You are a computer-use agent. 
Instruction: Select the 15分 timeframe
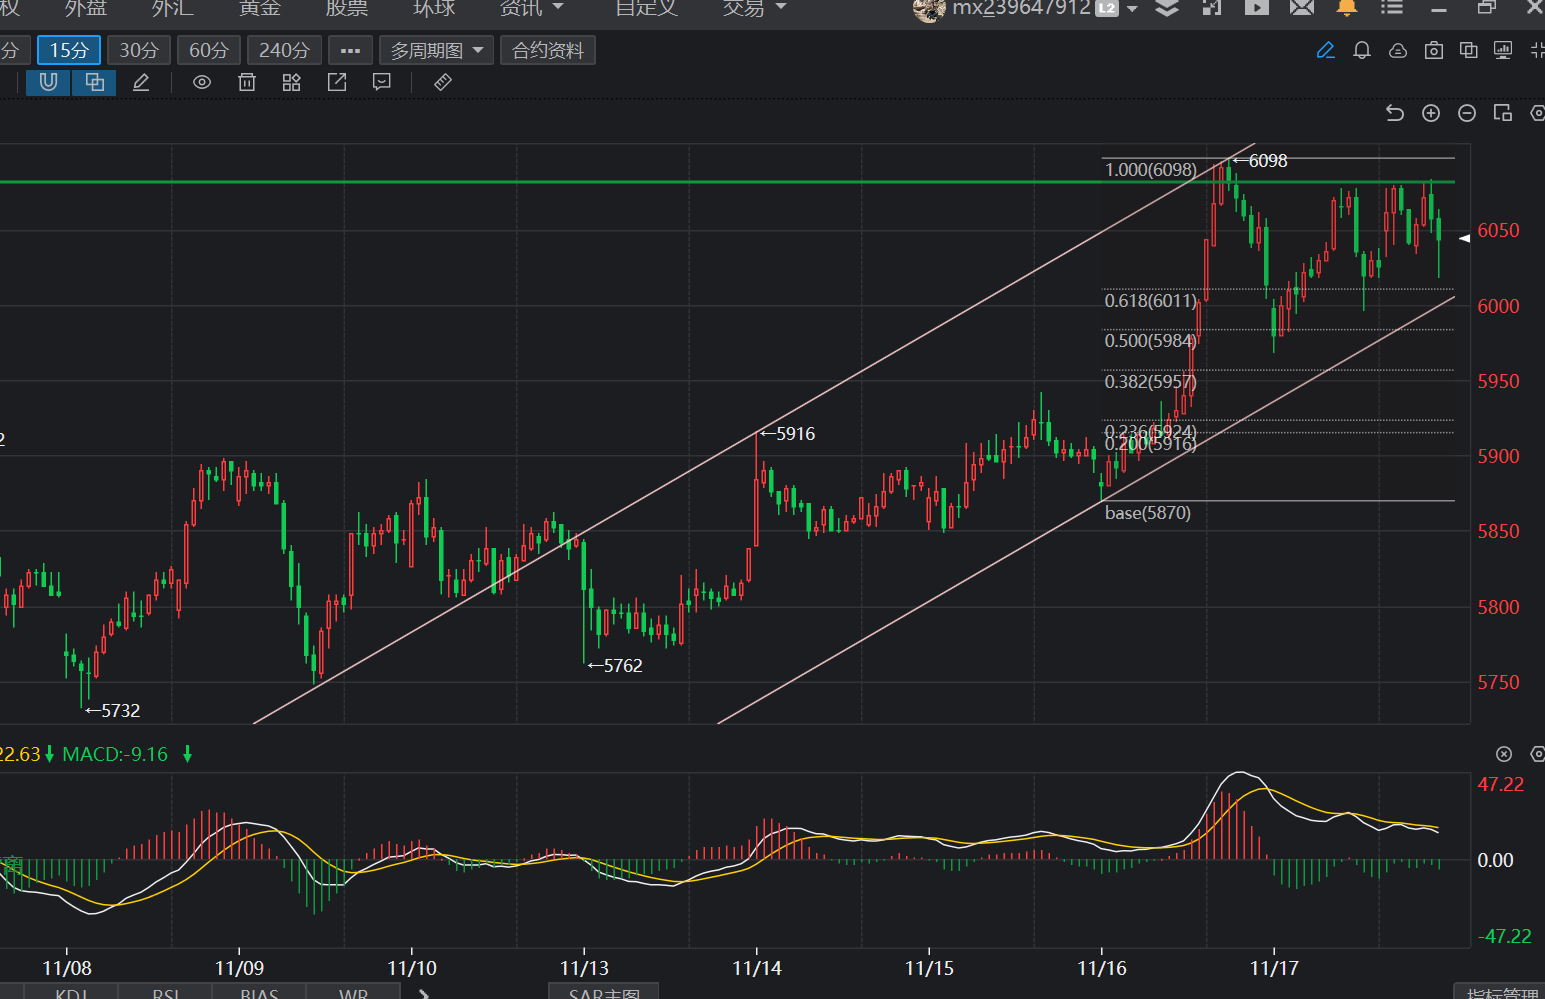coord(69,50)
